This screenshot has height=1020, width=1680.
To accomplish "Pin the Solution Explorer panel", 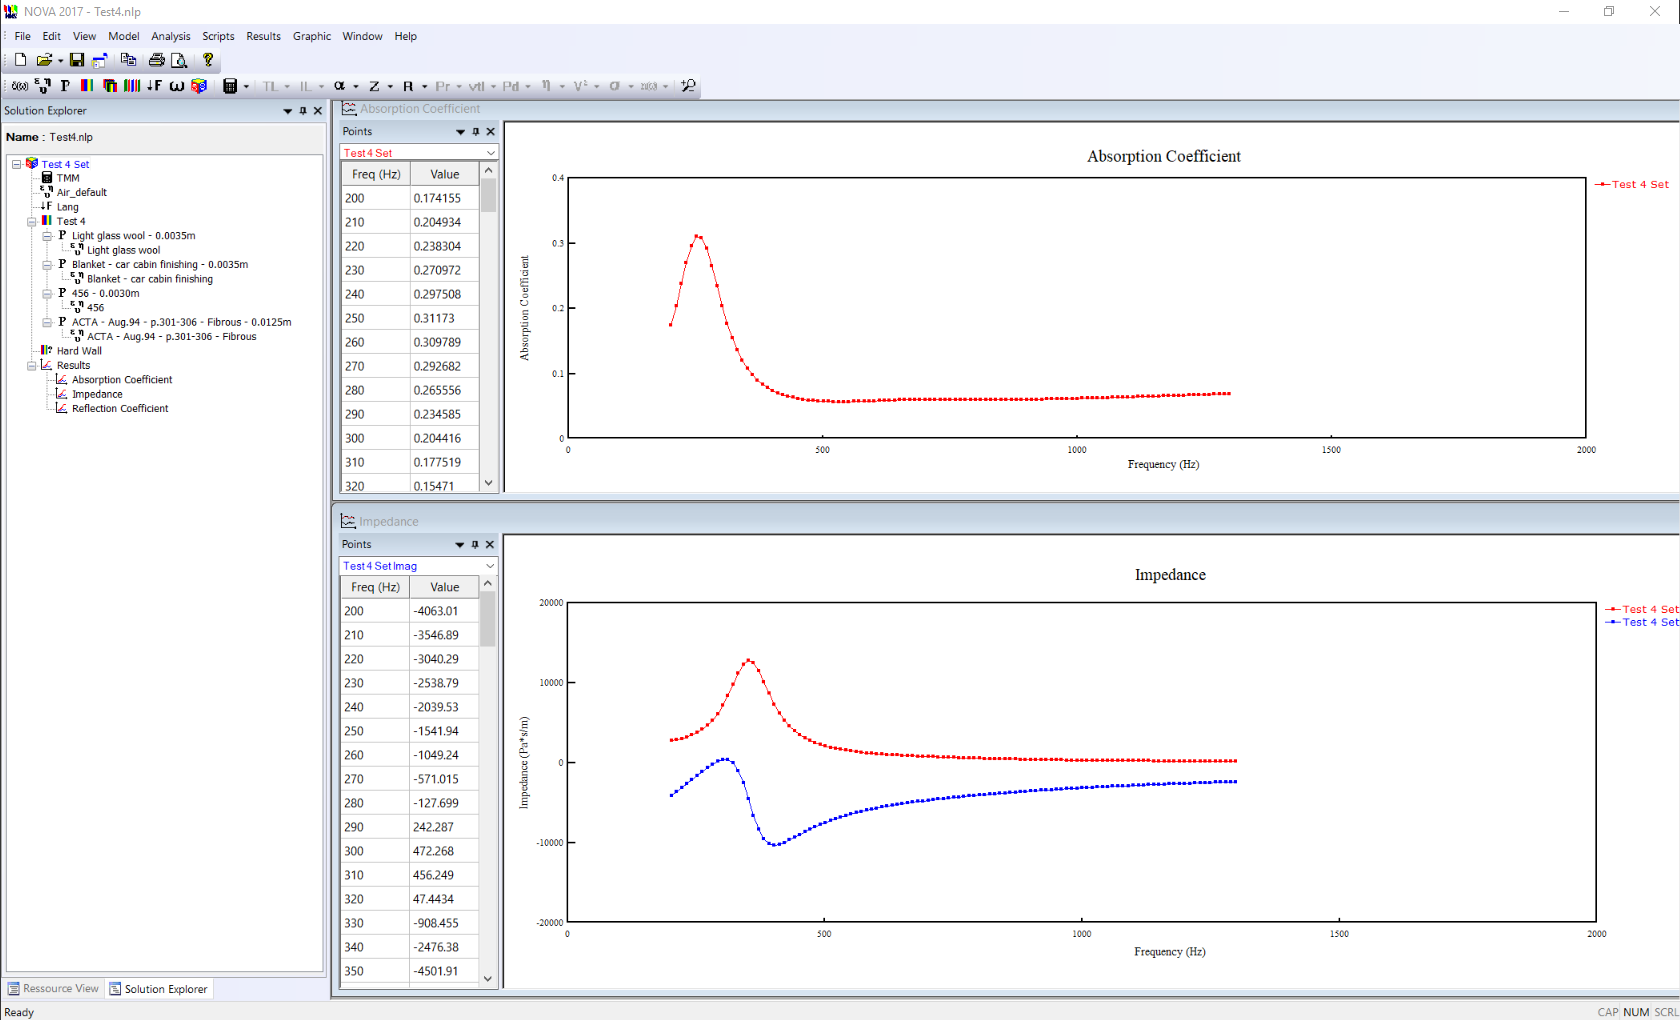I will click(x=303, y=111).
